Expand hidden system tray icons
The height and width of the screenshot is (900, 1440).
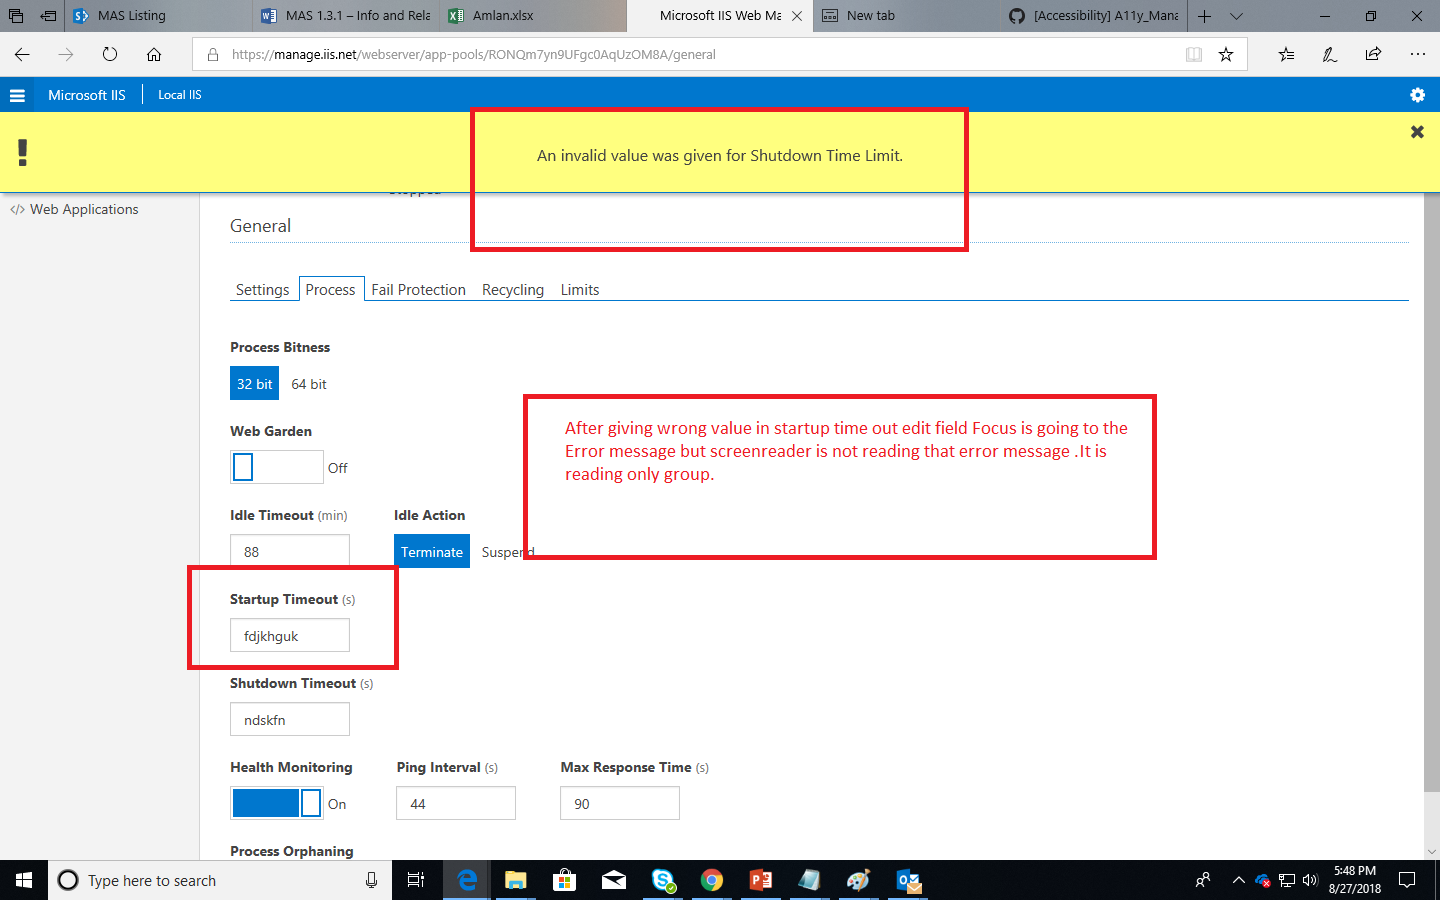(x=1238, y=880)
